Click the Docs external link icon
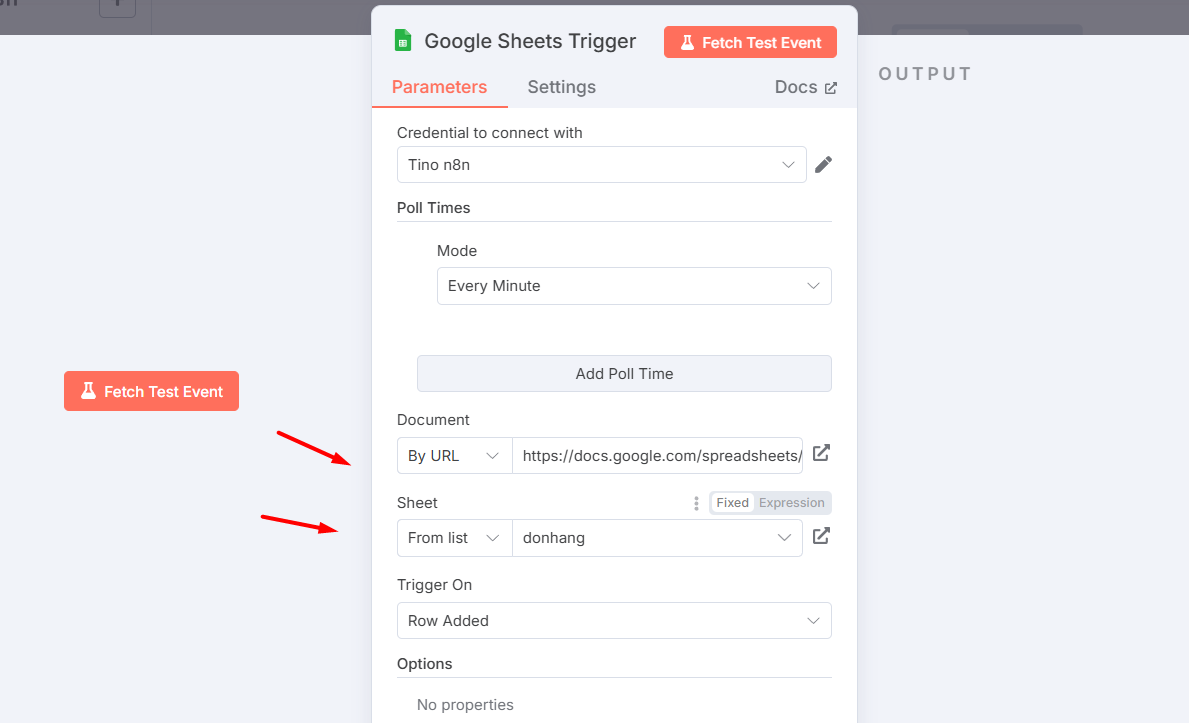This screenshot has height=723, width=1189. tap(831, 88)
